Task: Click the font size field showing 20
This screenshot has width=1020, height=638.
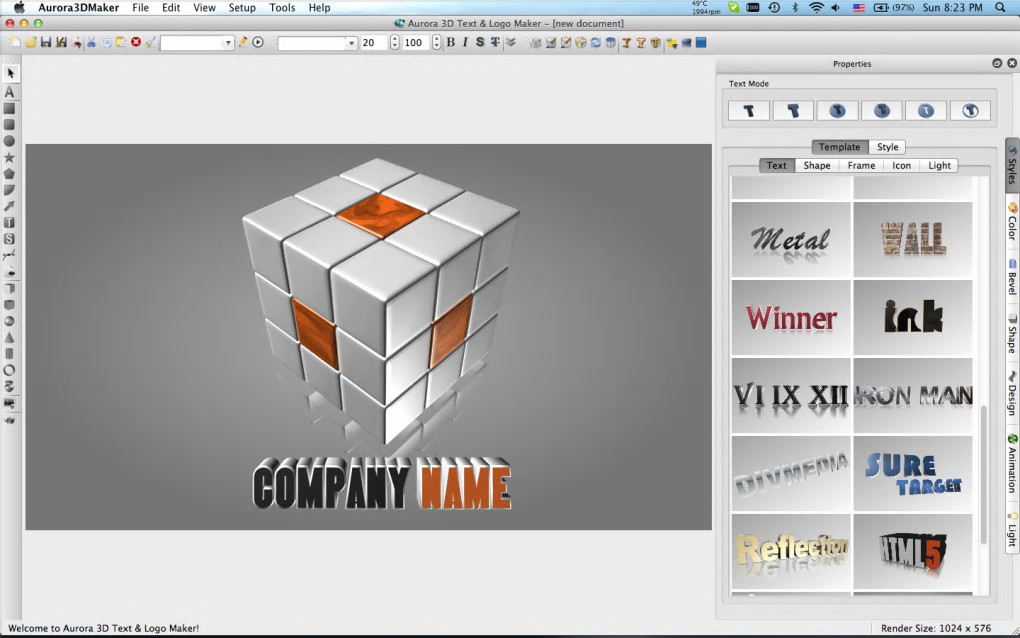Action: [x=375, y=43]
